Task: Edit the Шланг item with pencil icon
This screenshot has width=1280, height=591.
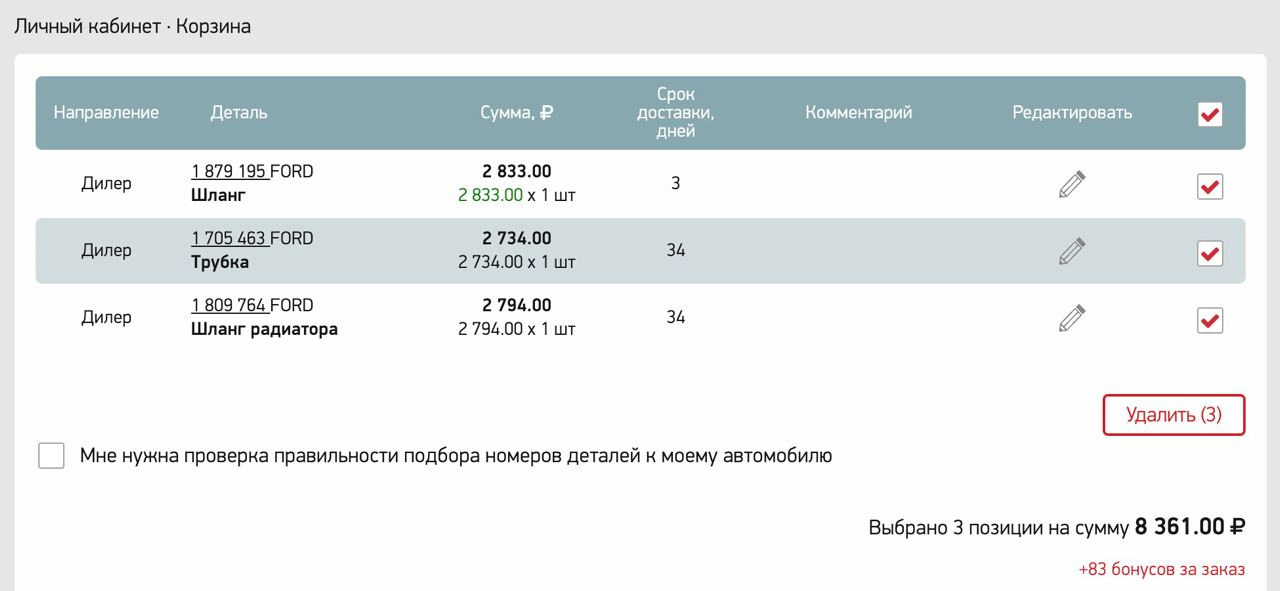Action: coord(1072,185)
